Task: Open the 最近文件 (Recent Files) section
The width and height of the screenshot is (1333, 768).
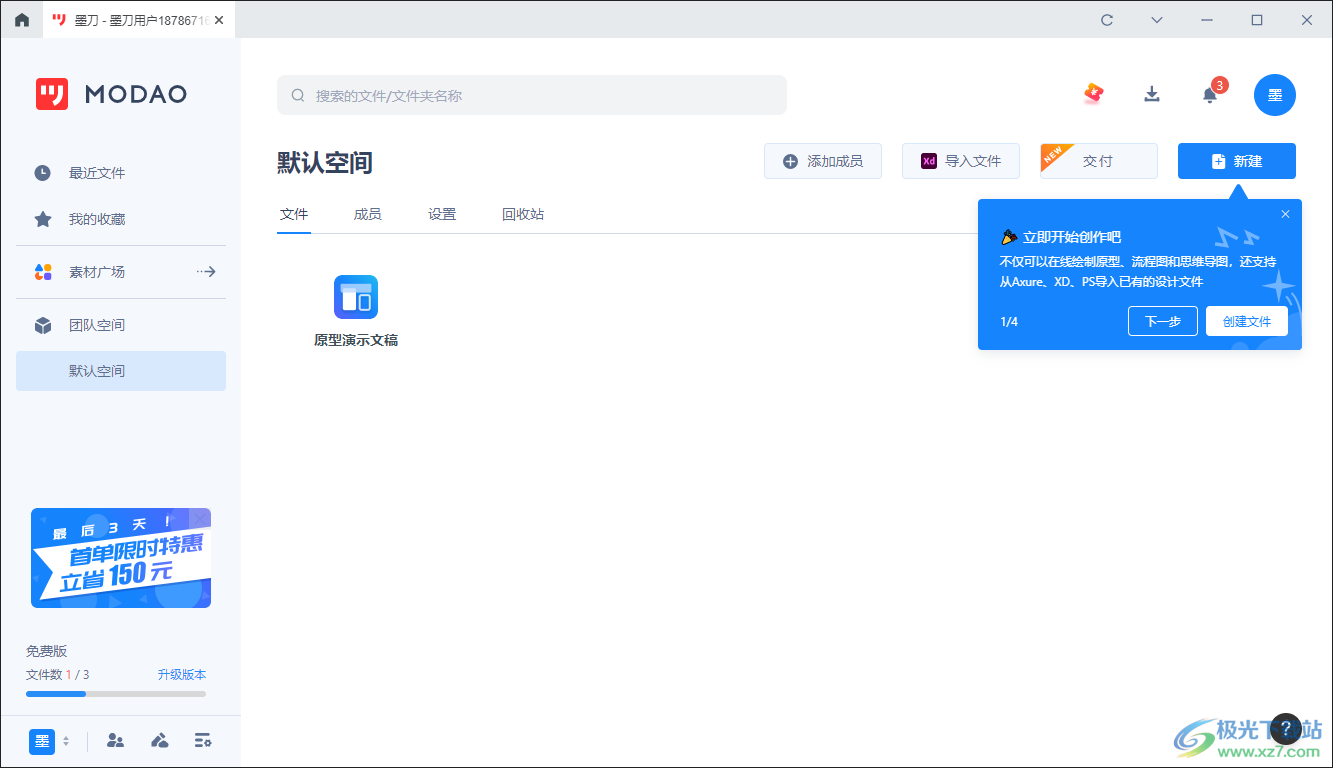Action: click(x=100, y=172)
